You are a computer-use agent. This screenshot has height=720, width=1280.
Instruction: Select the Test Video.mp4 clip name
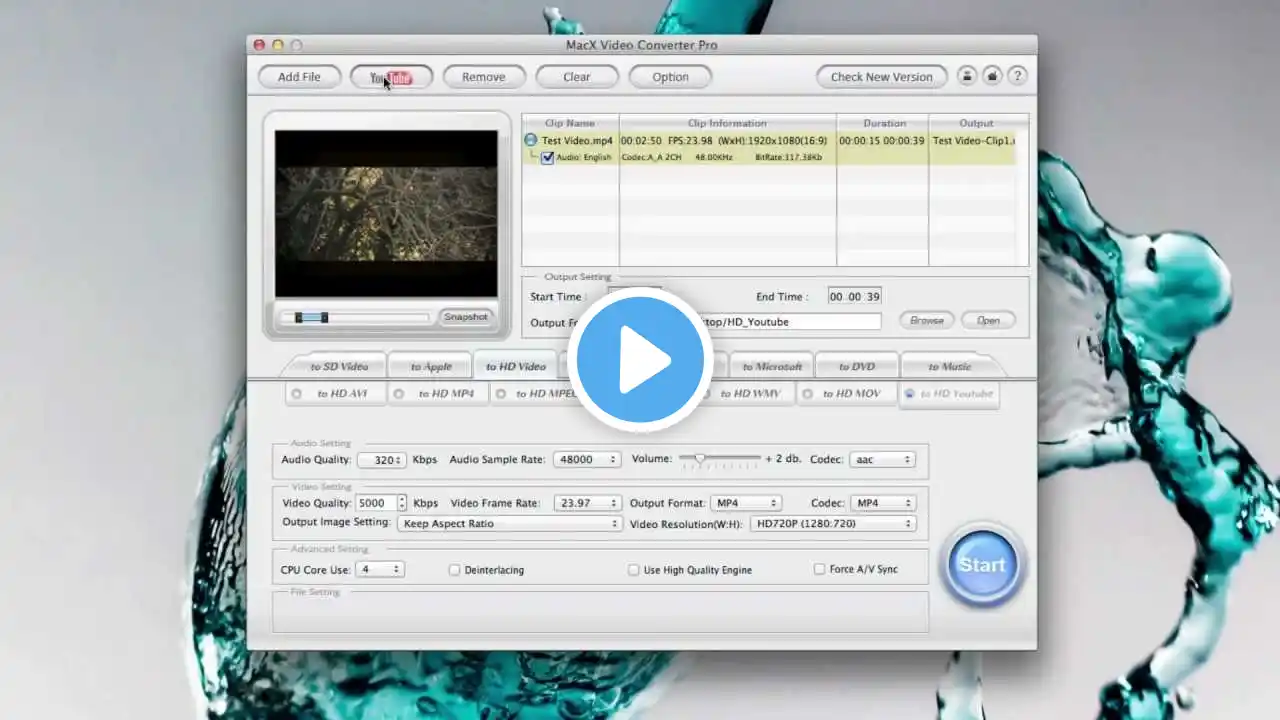pyautogui.click(x=577, y=141)
